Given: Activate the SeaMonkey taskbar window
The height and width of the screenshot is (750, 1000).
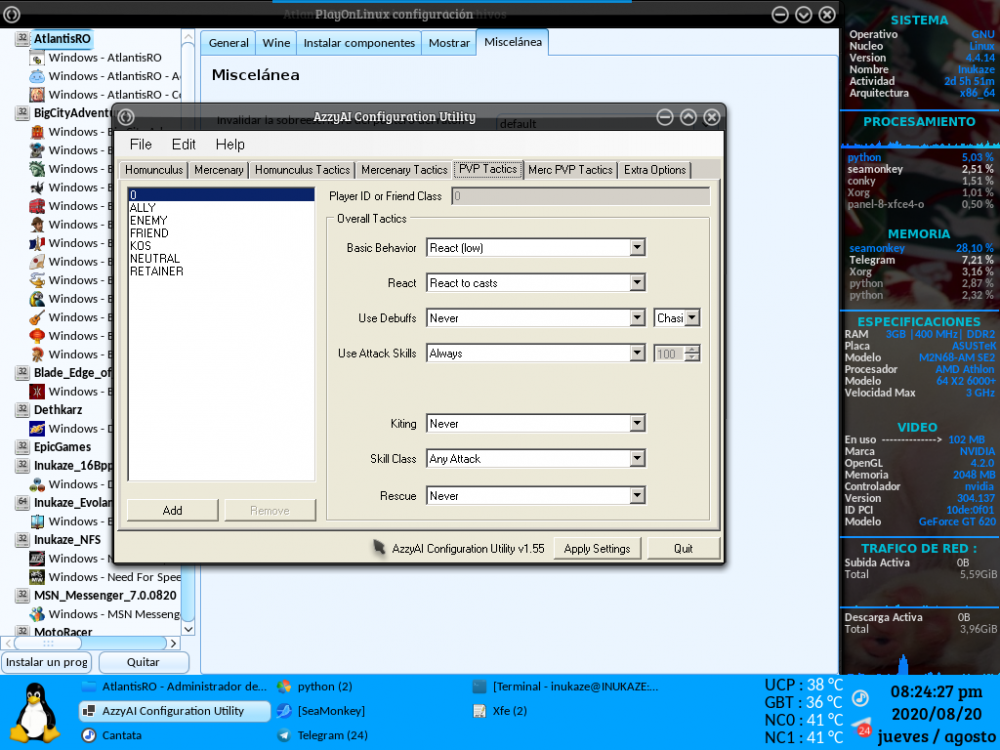Looking at the screenshot, I should tap(330, 711).
